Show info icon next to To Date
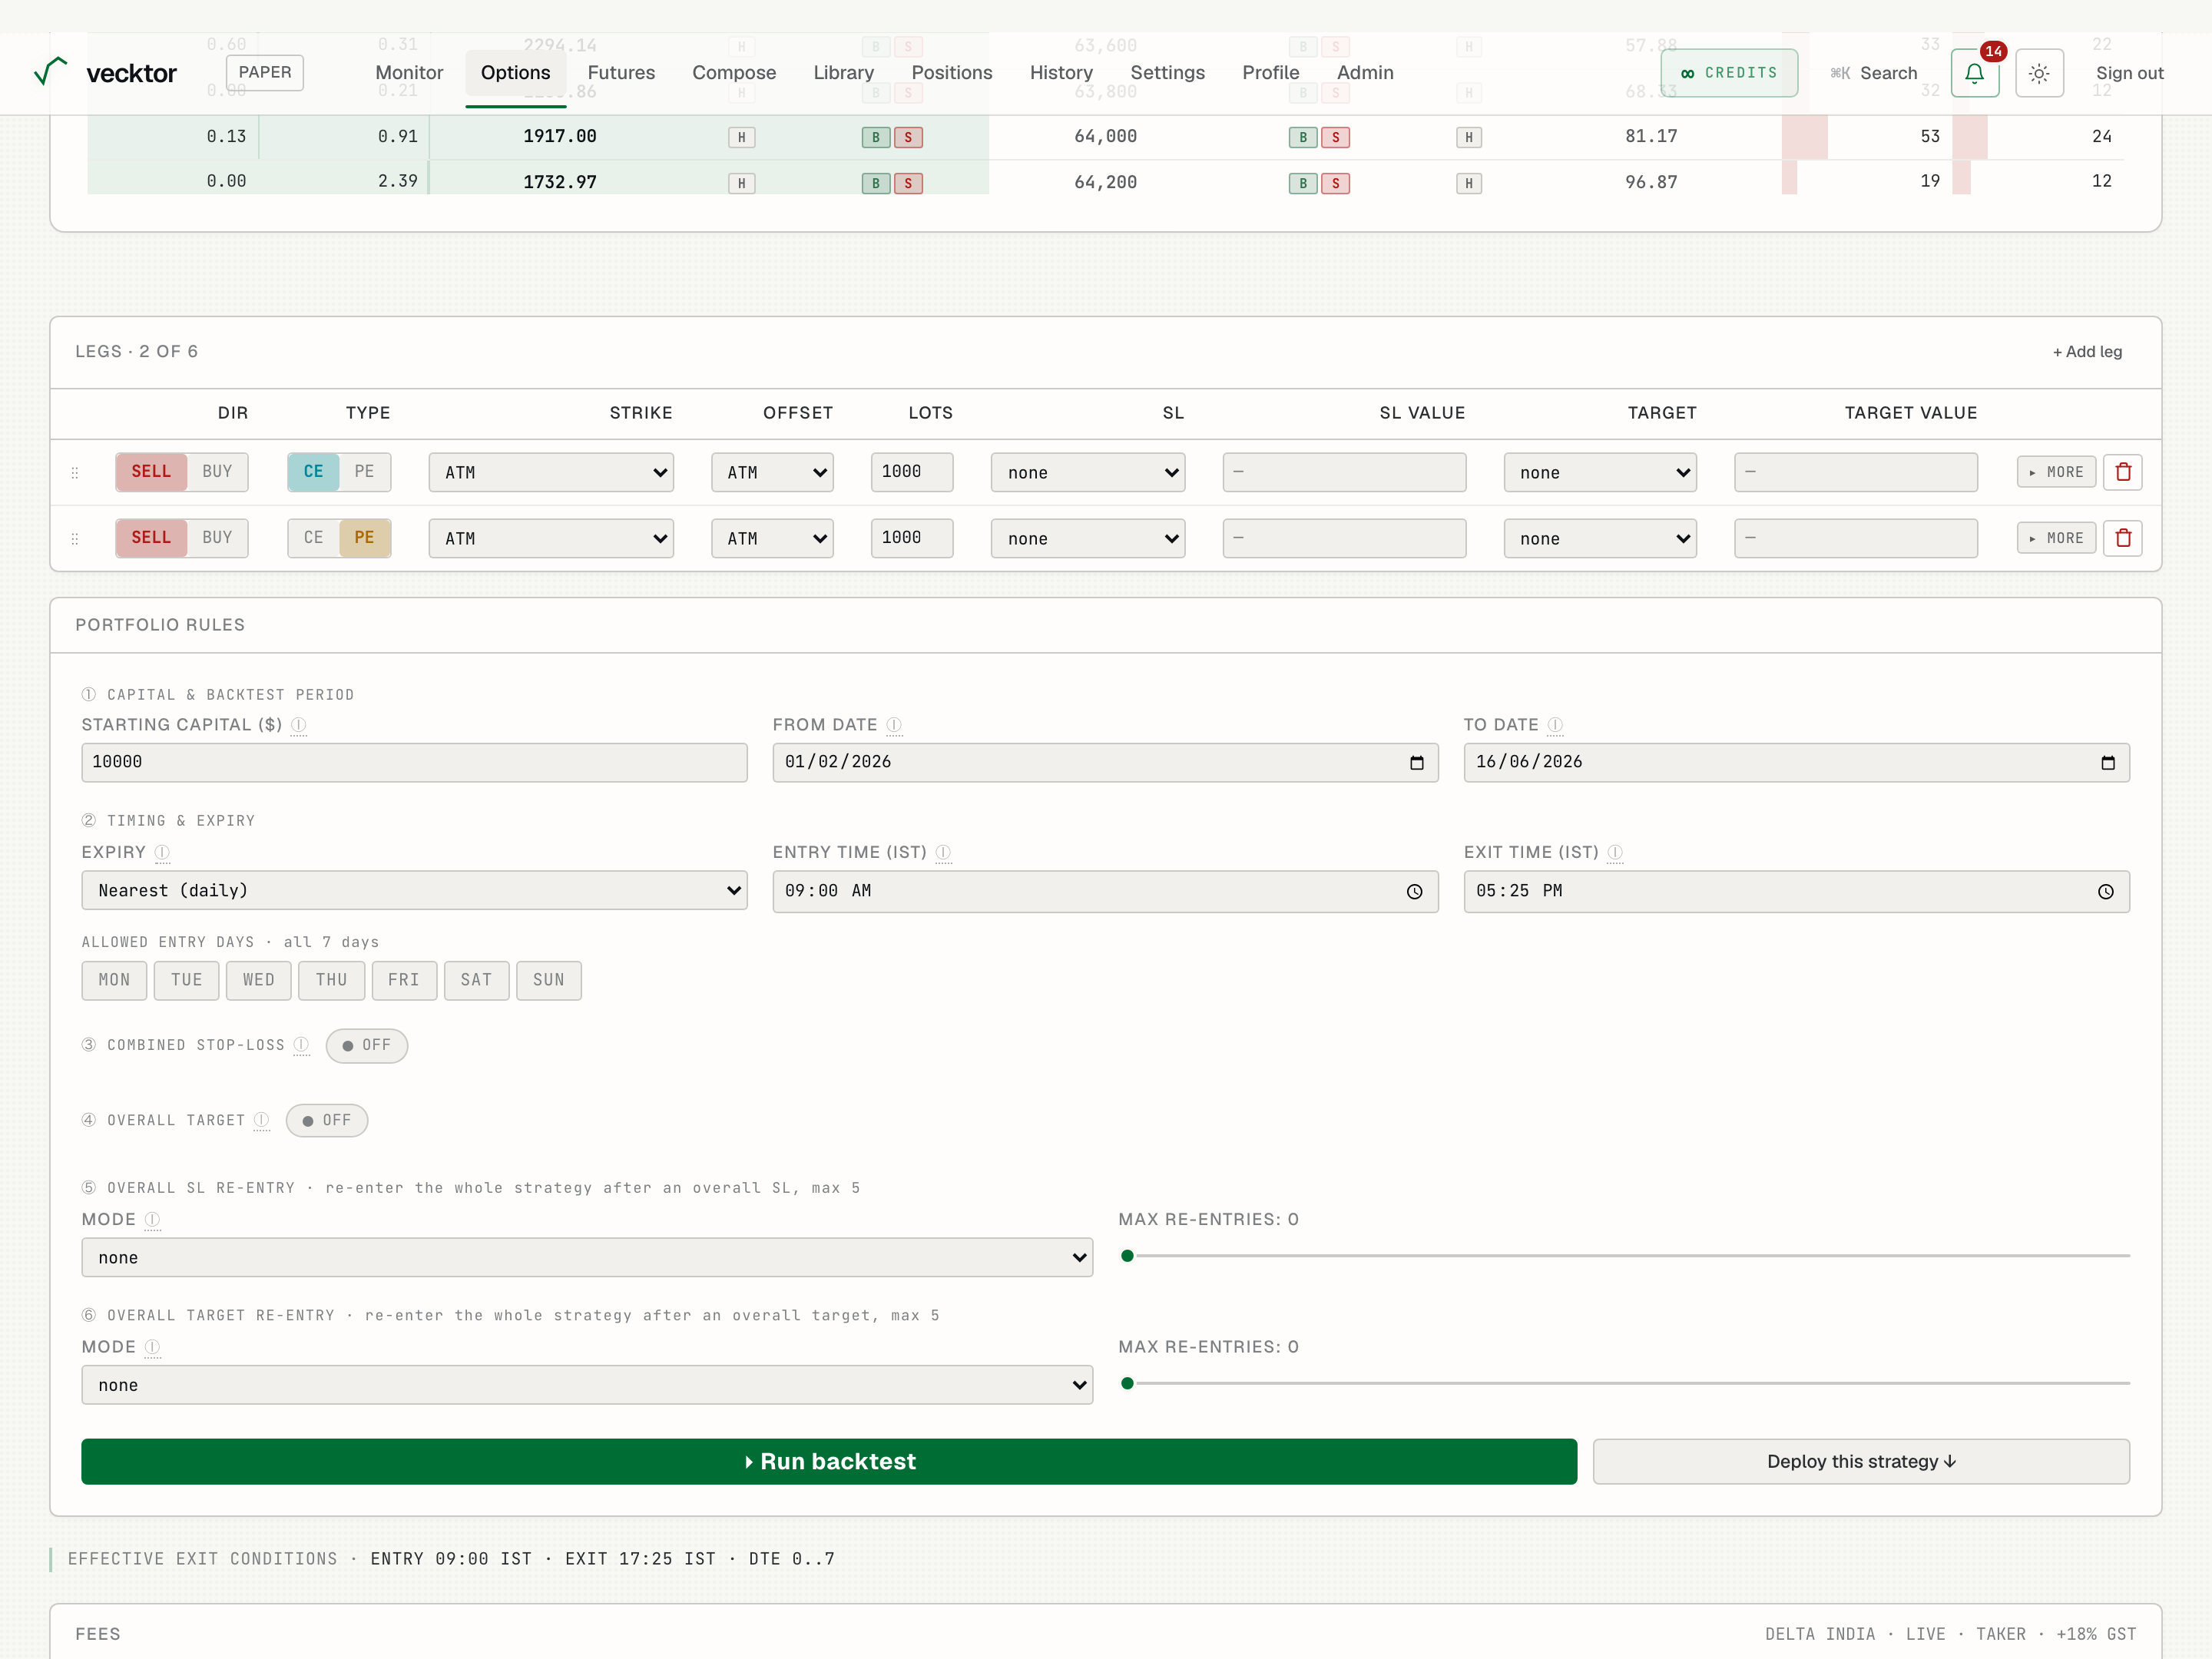2212x1659 pixels. 1555,725
